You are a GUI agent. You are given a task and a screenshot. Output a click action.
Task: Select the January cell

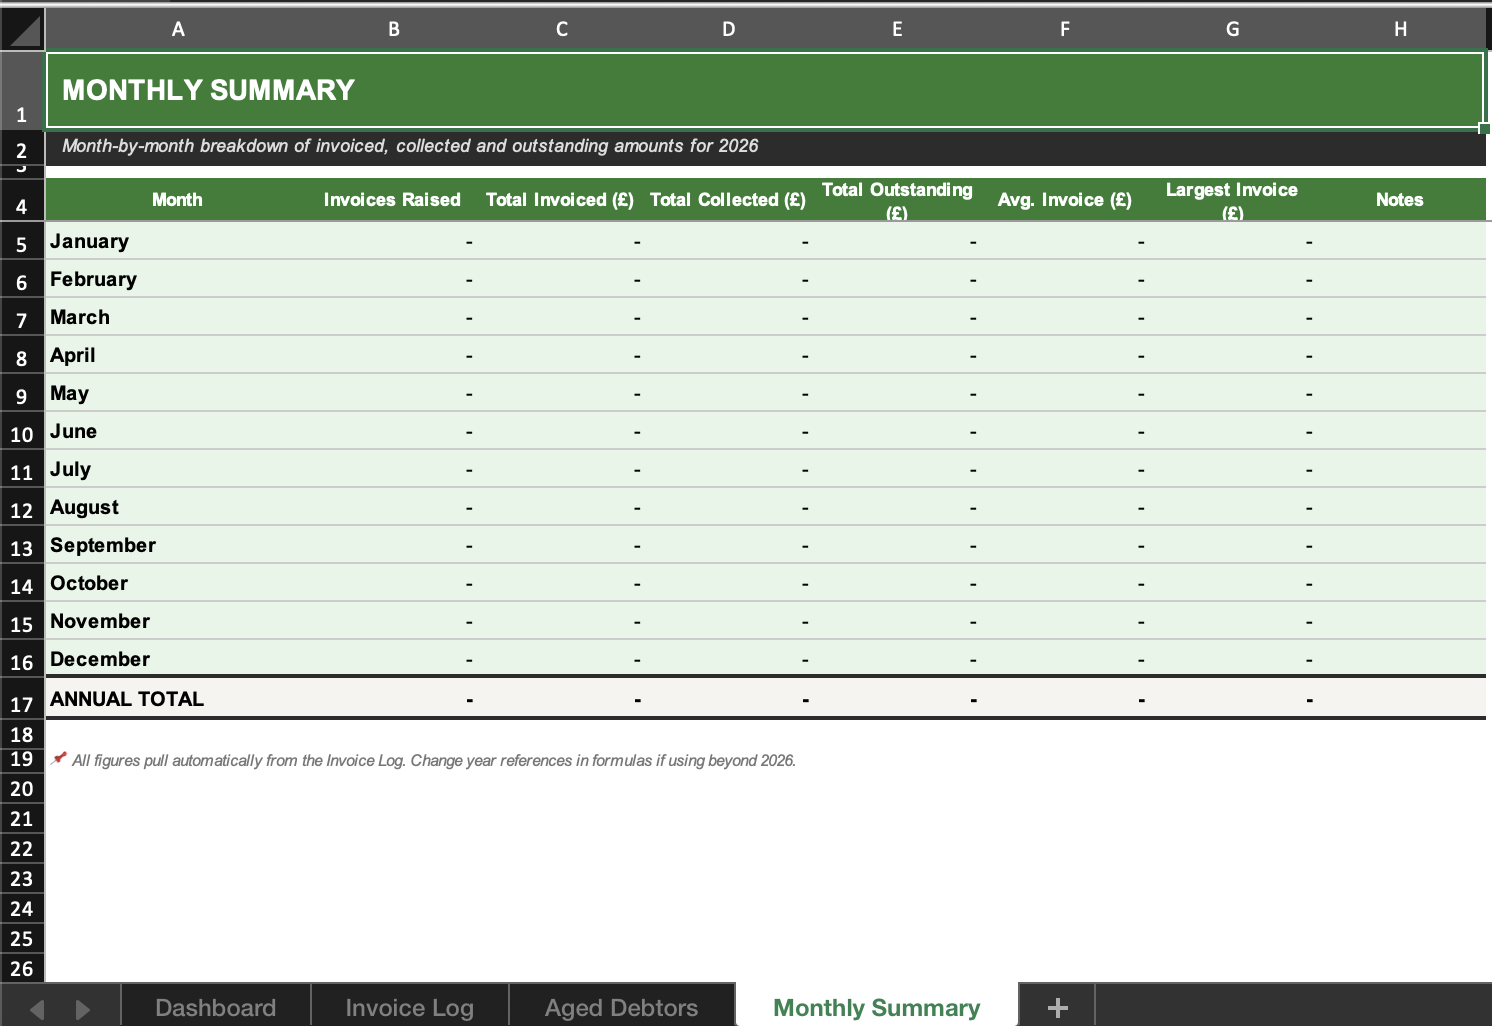pos(178,241)
